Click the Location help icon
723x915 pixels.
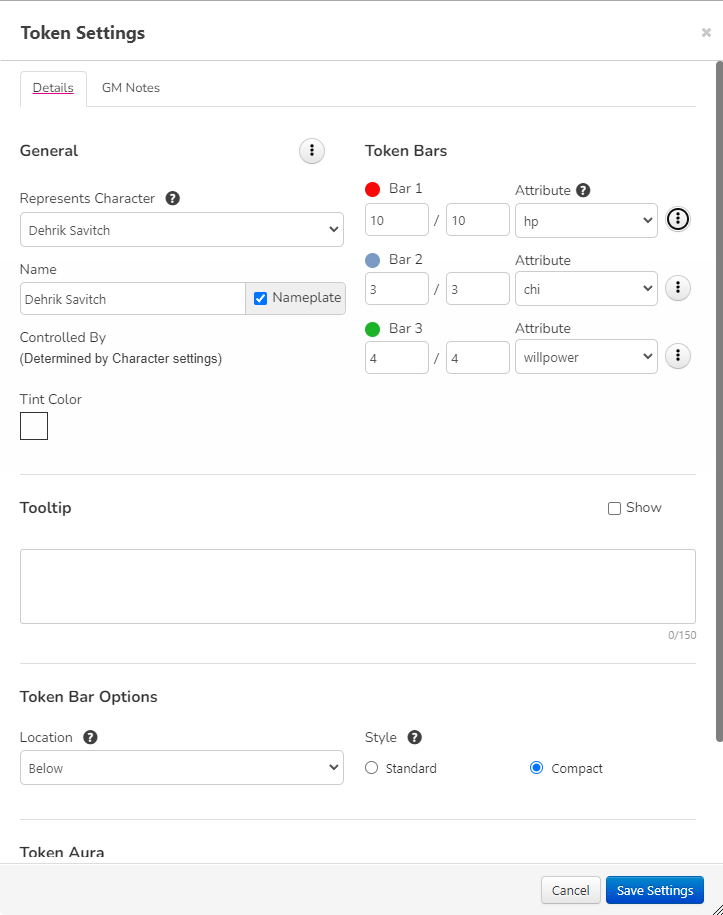[90, 737]
